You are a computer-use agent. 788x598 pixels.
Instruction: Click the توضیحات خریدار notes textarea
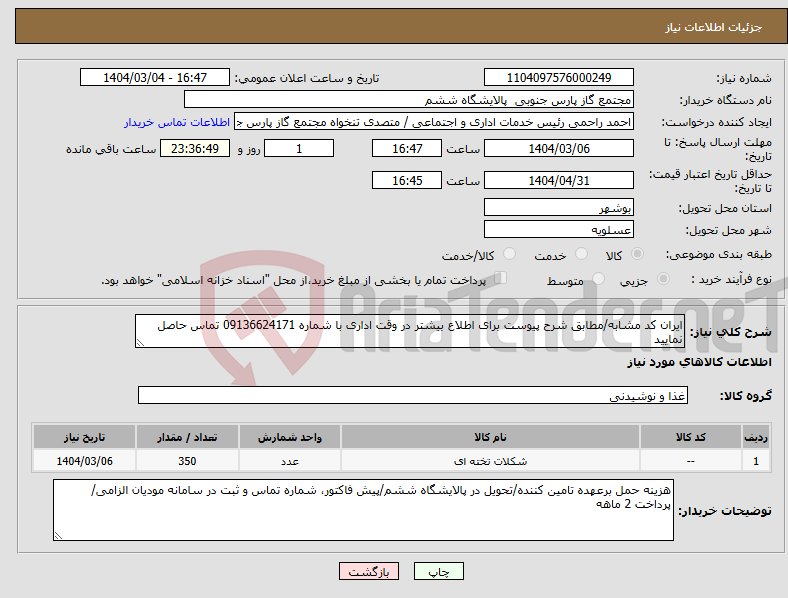363,510
